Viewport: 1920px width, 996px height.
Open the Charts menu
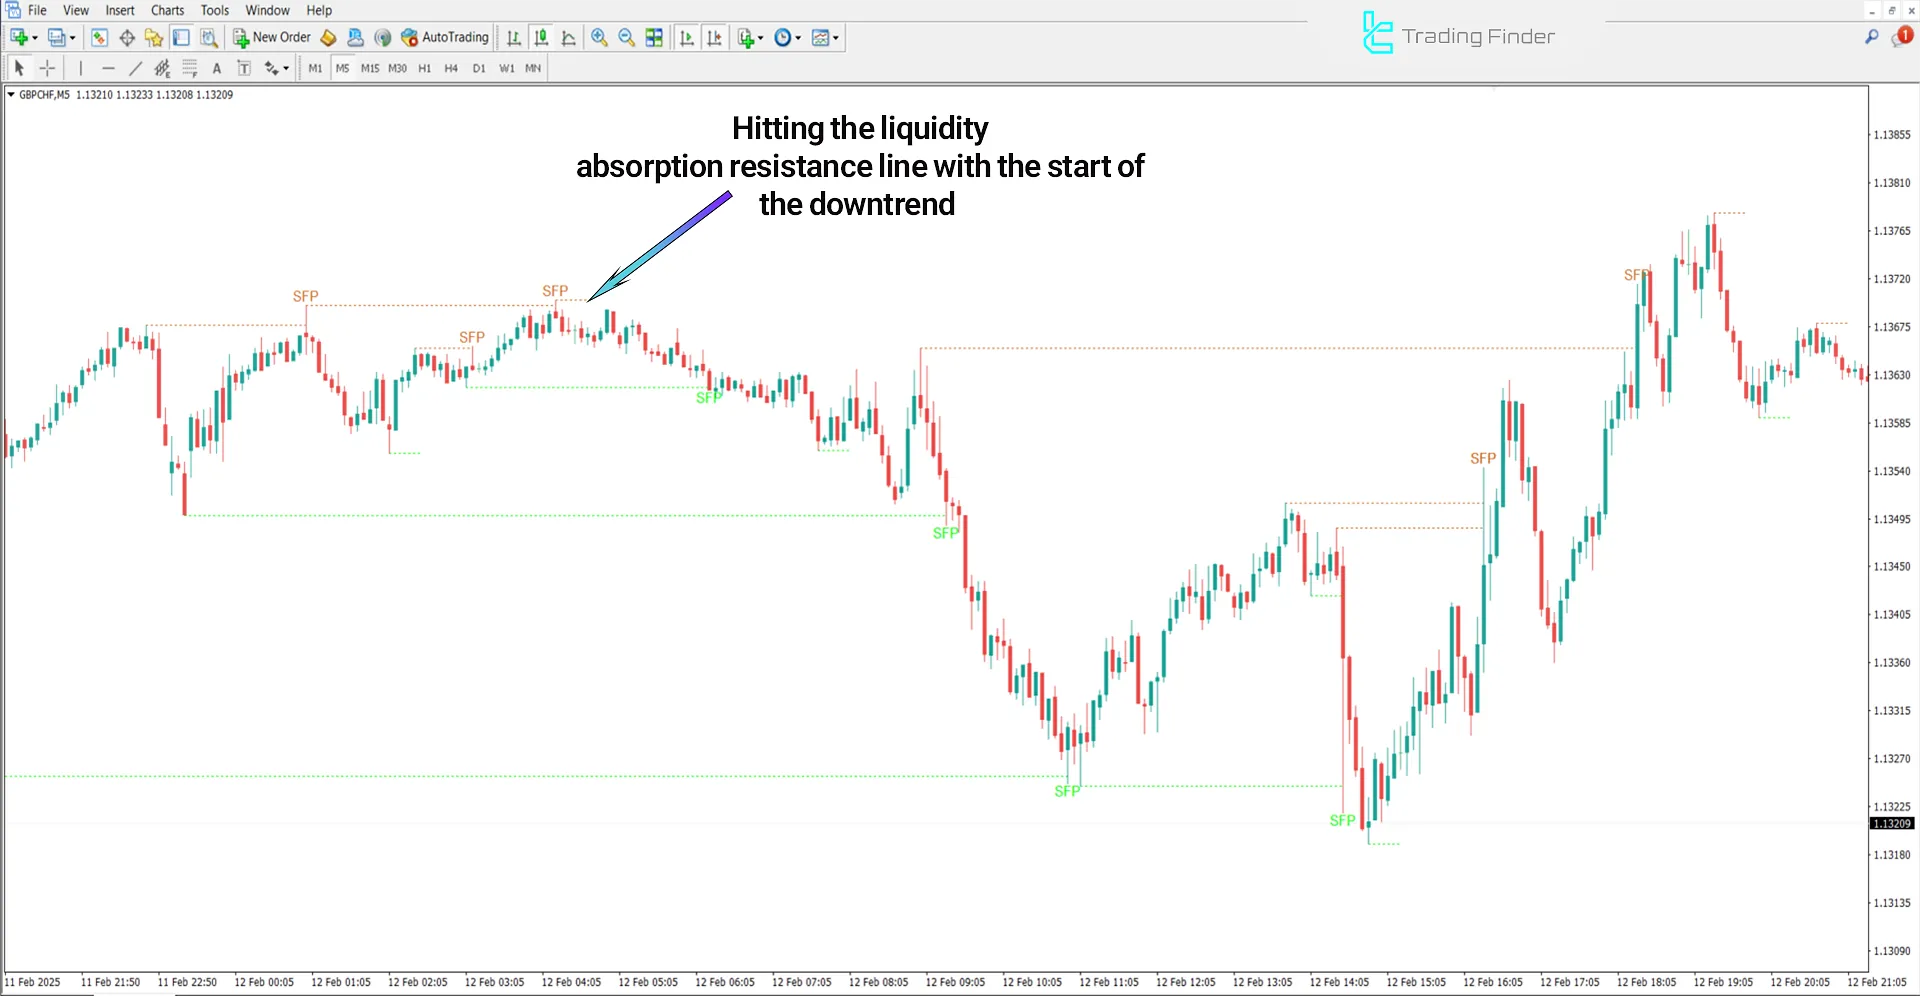pyautogui.click(x=166, y=10)
